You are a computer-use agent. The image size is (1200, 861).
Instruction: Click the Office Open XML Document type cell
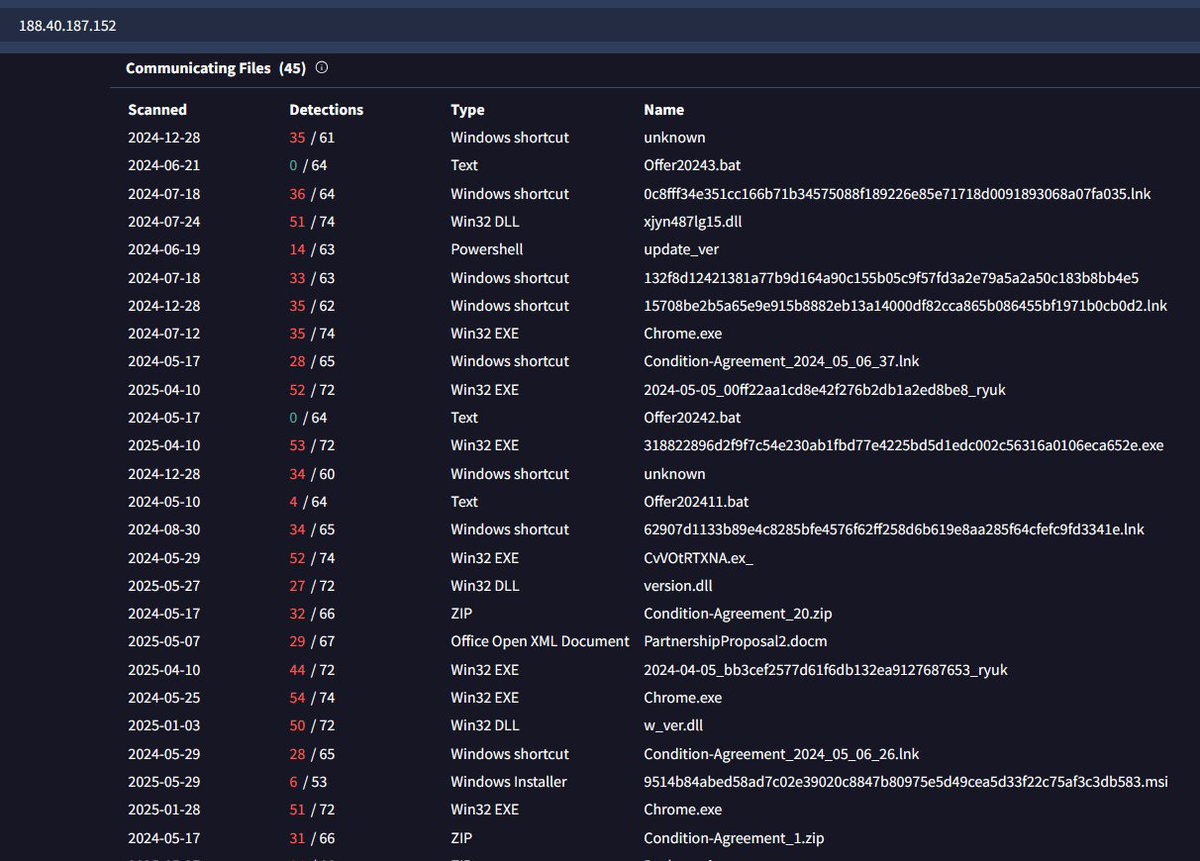(540, 642)
